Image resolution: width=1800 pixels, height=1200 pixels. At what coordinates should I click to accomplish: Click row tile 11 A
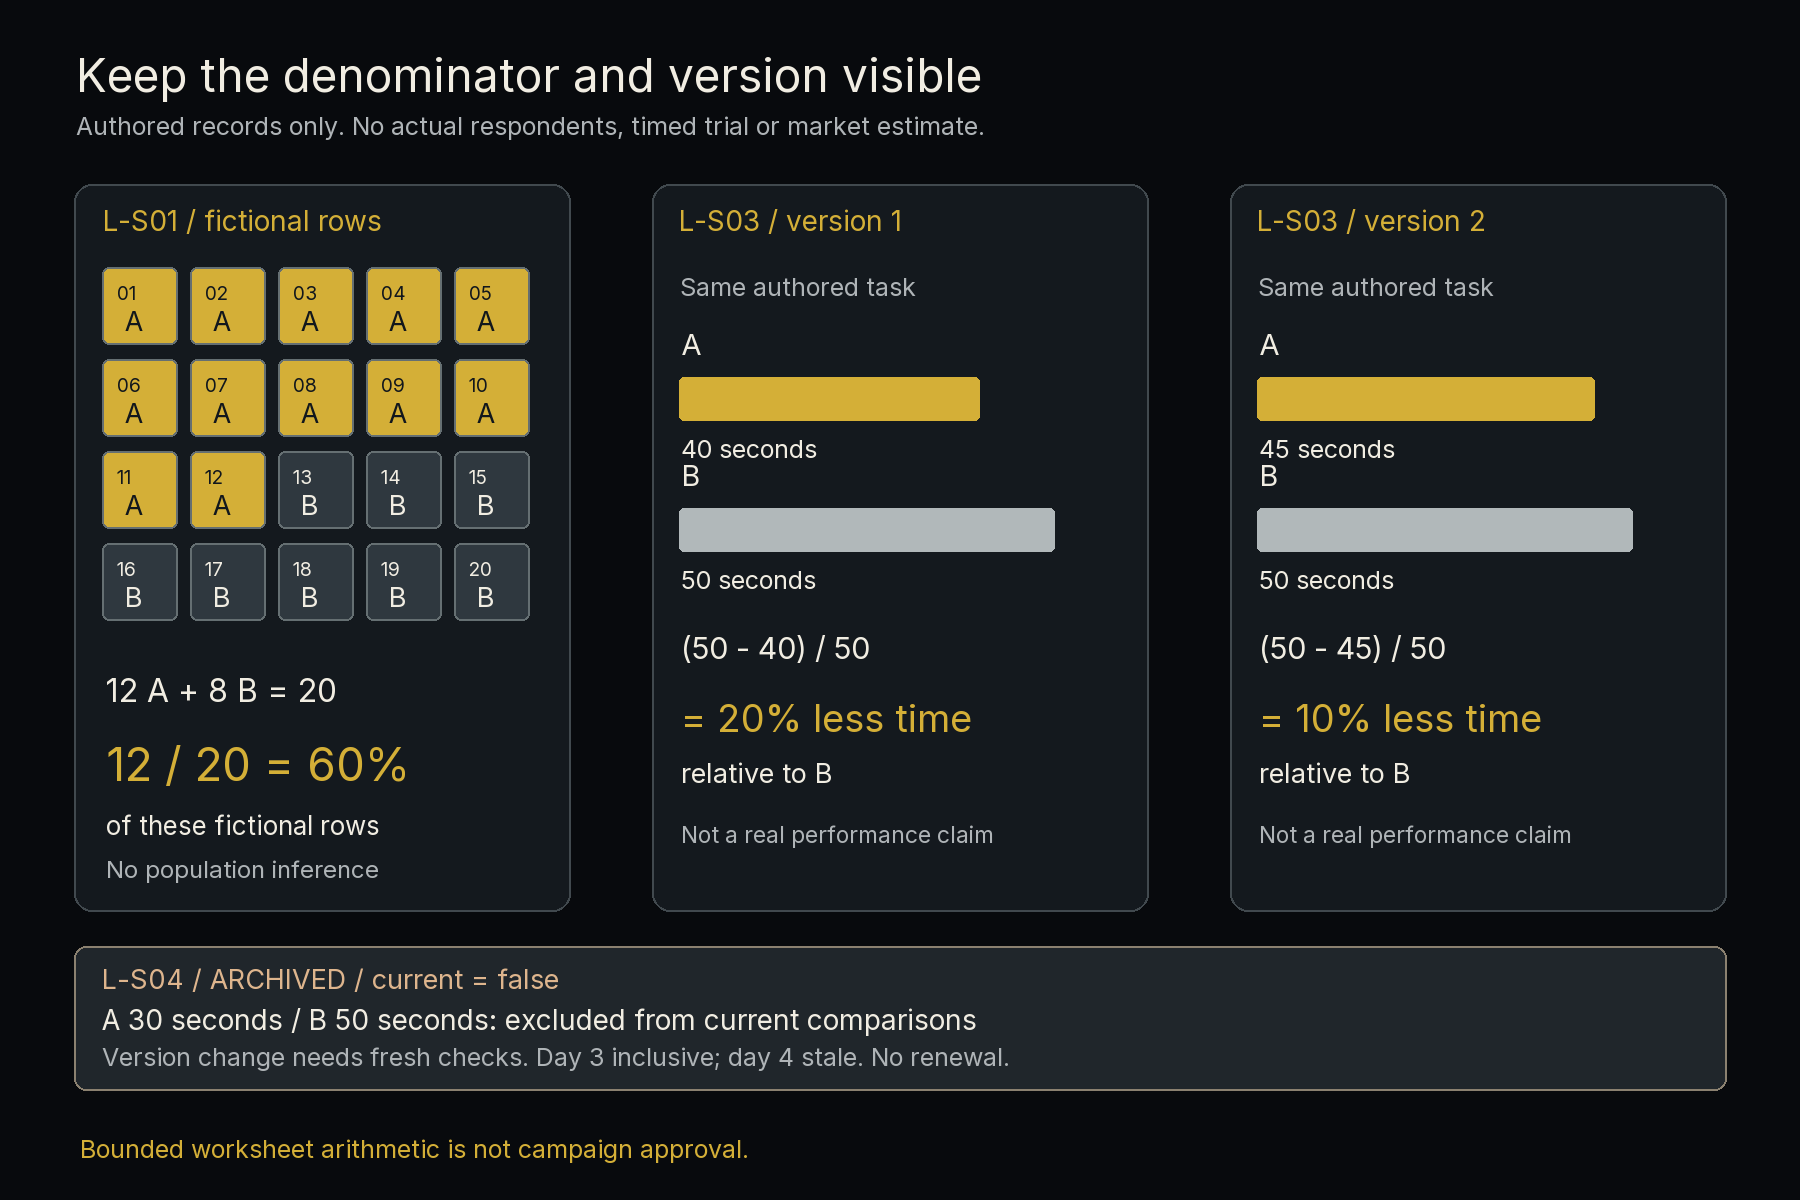[140, 490]
